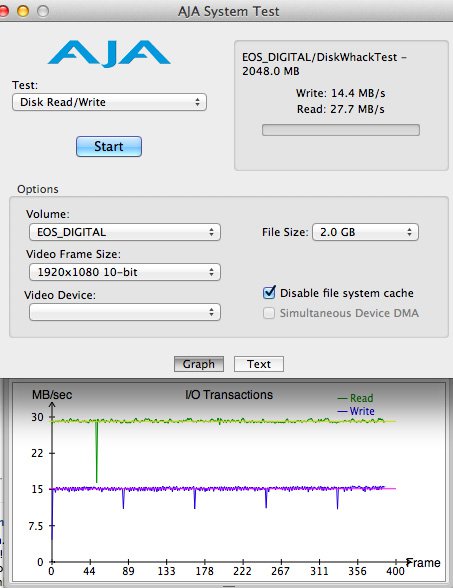Click the File Size label
Viewport: 453px width, 588px height.
[285, 232]
